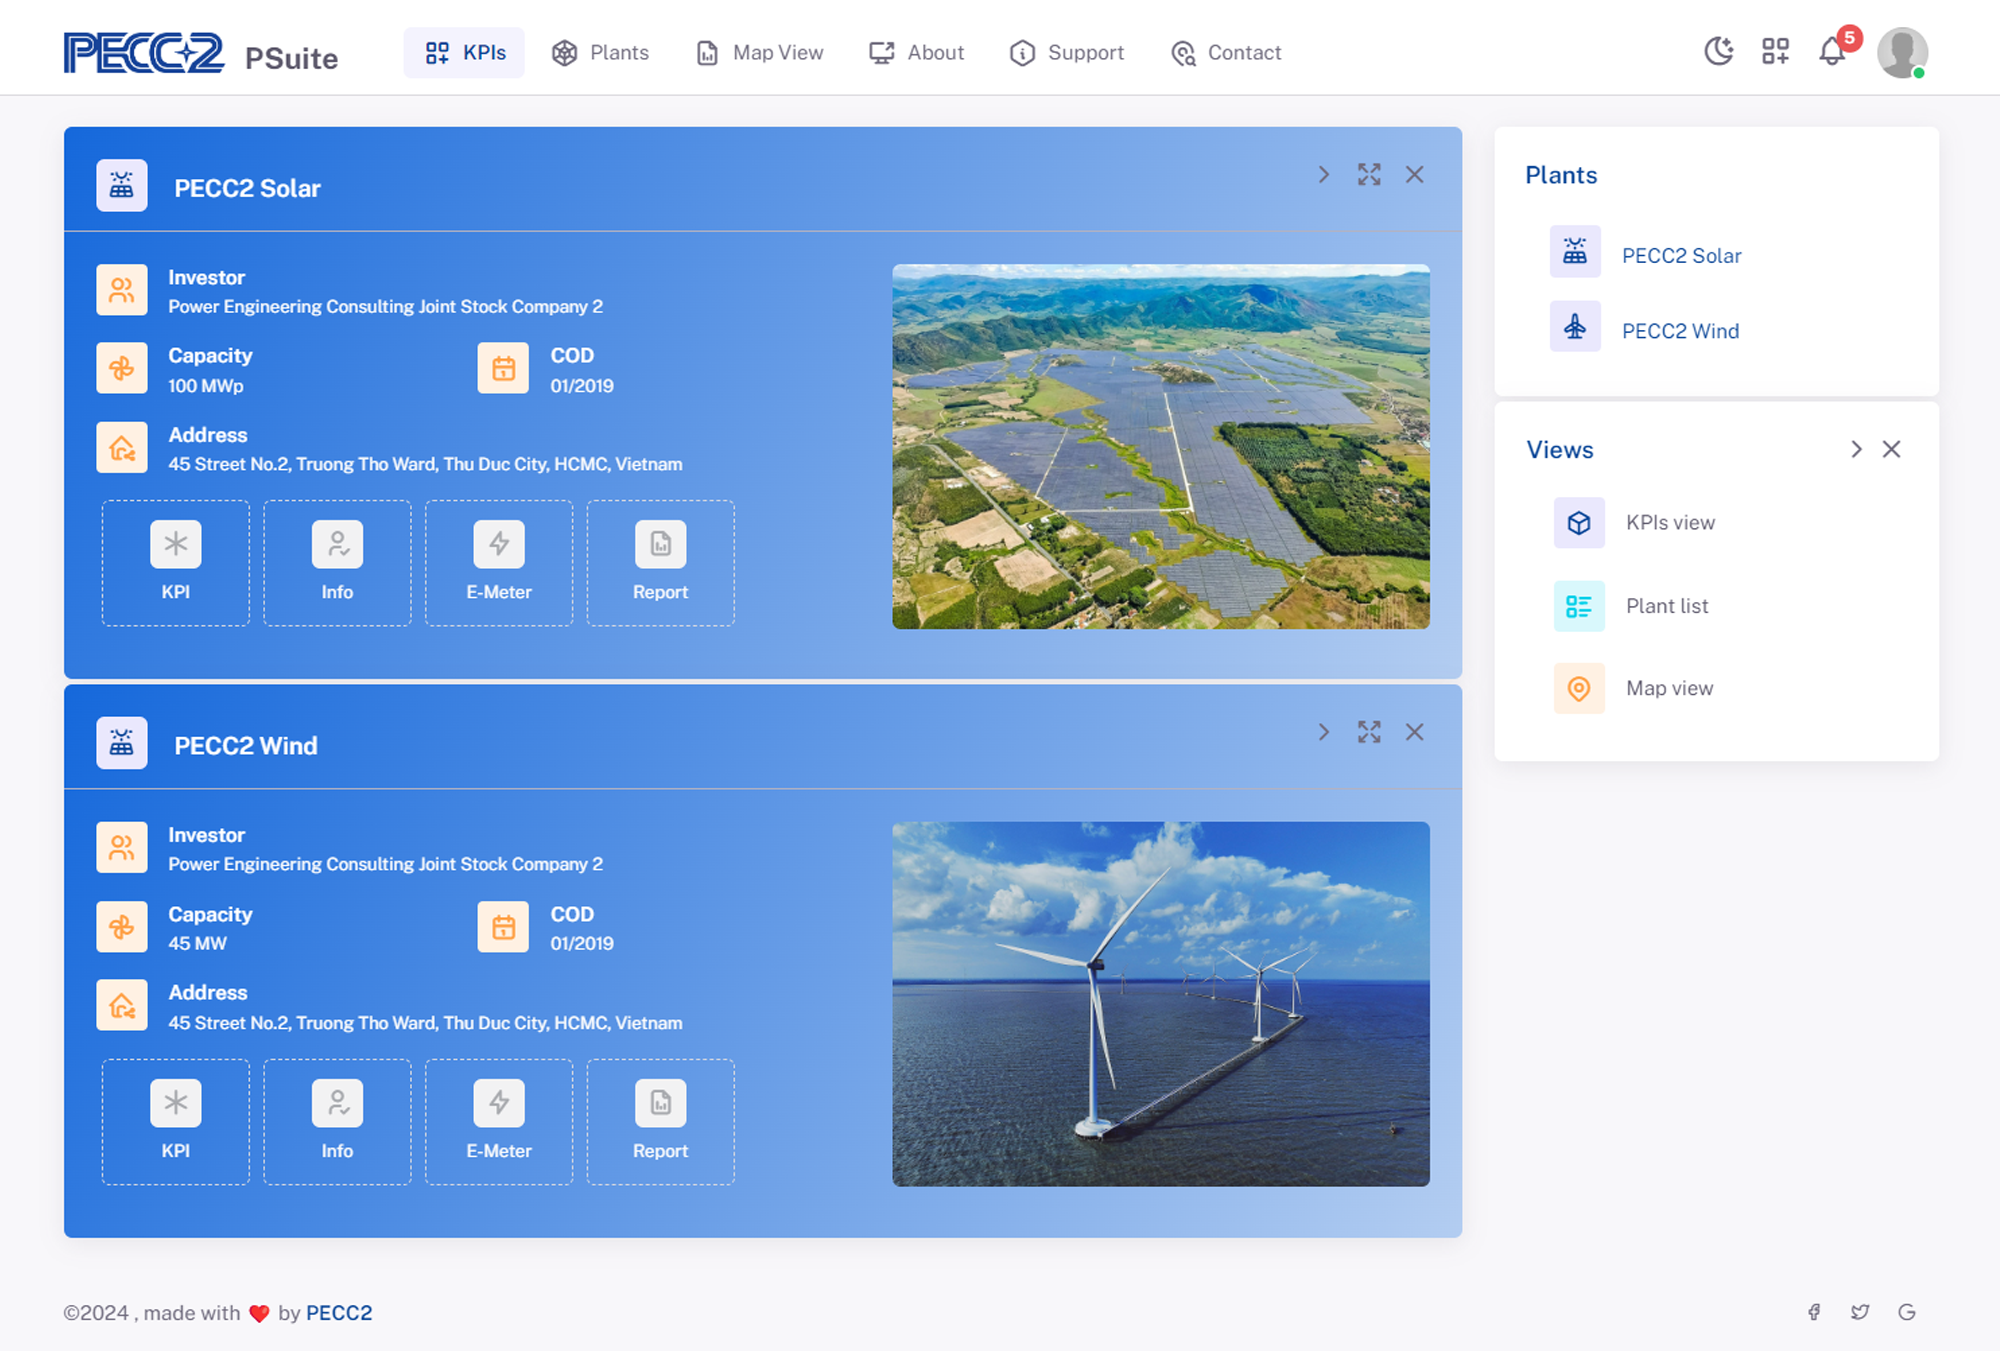
Task: Open Plant list from the Views panel
Action: [x=1666, y=605]
